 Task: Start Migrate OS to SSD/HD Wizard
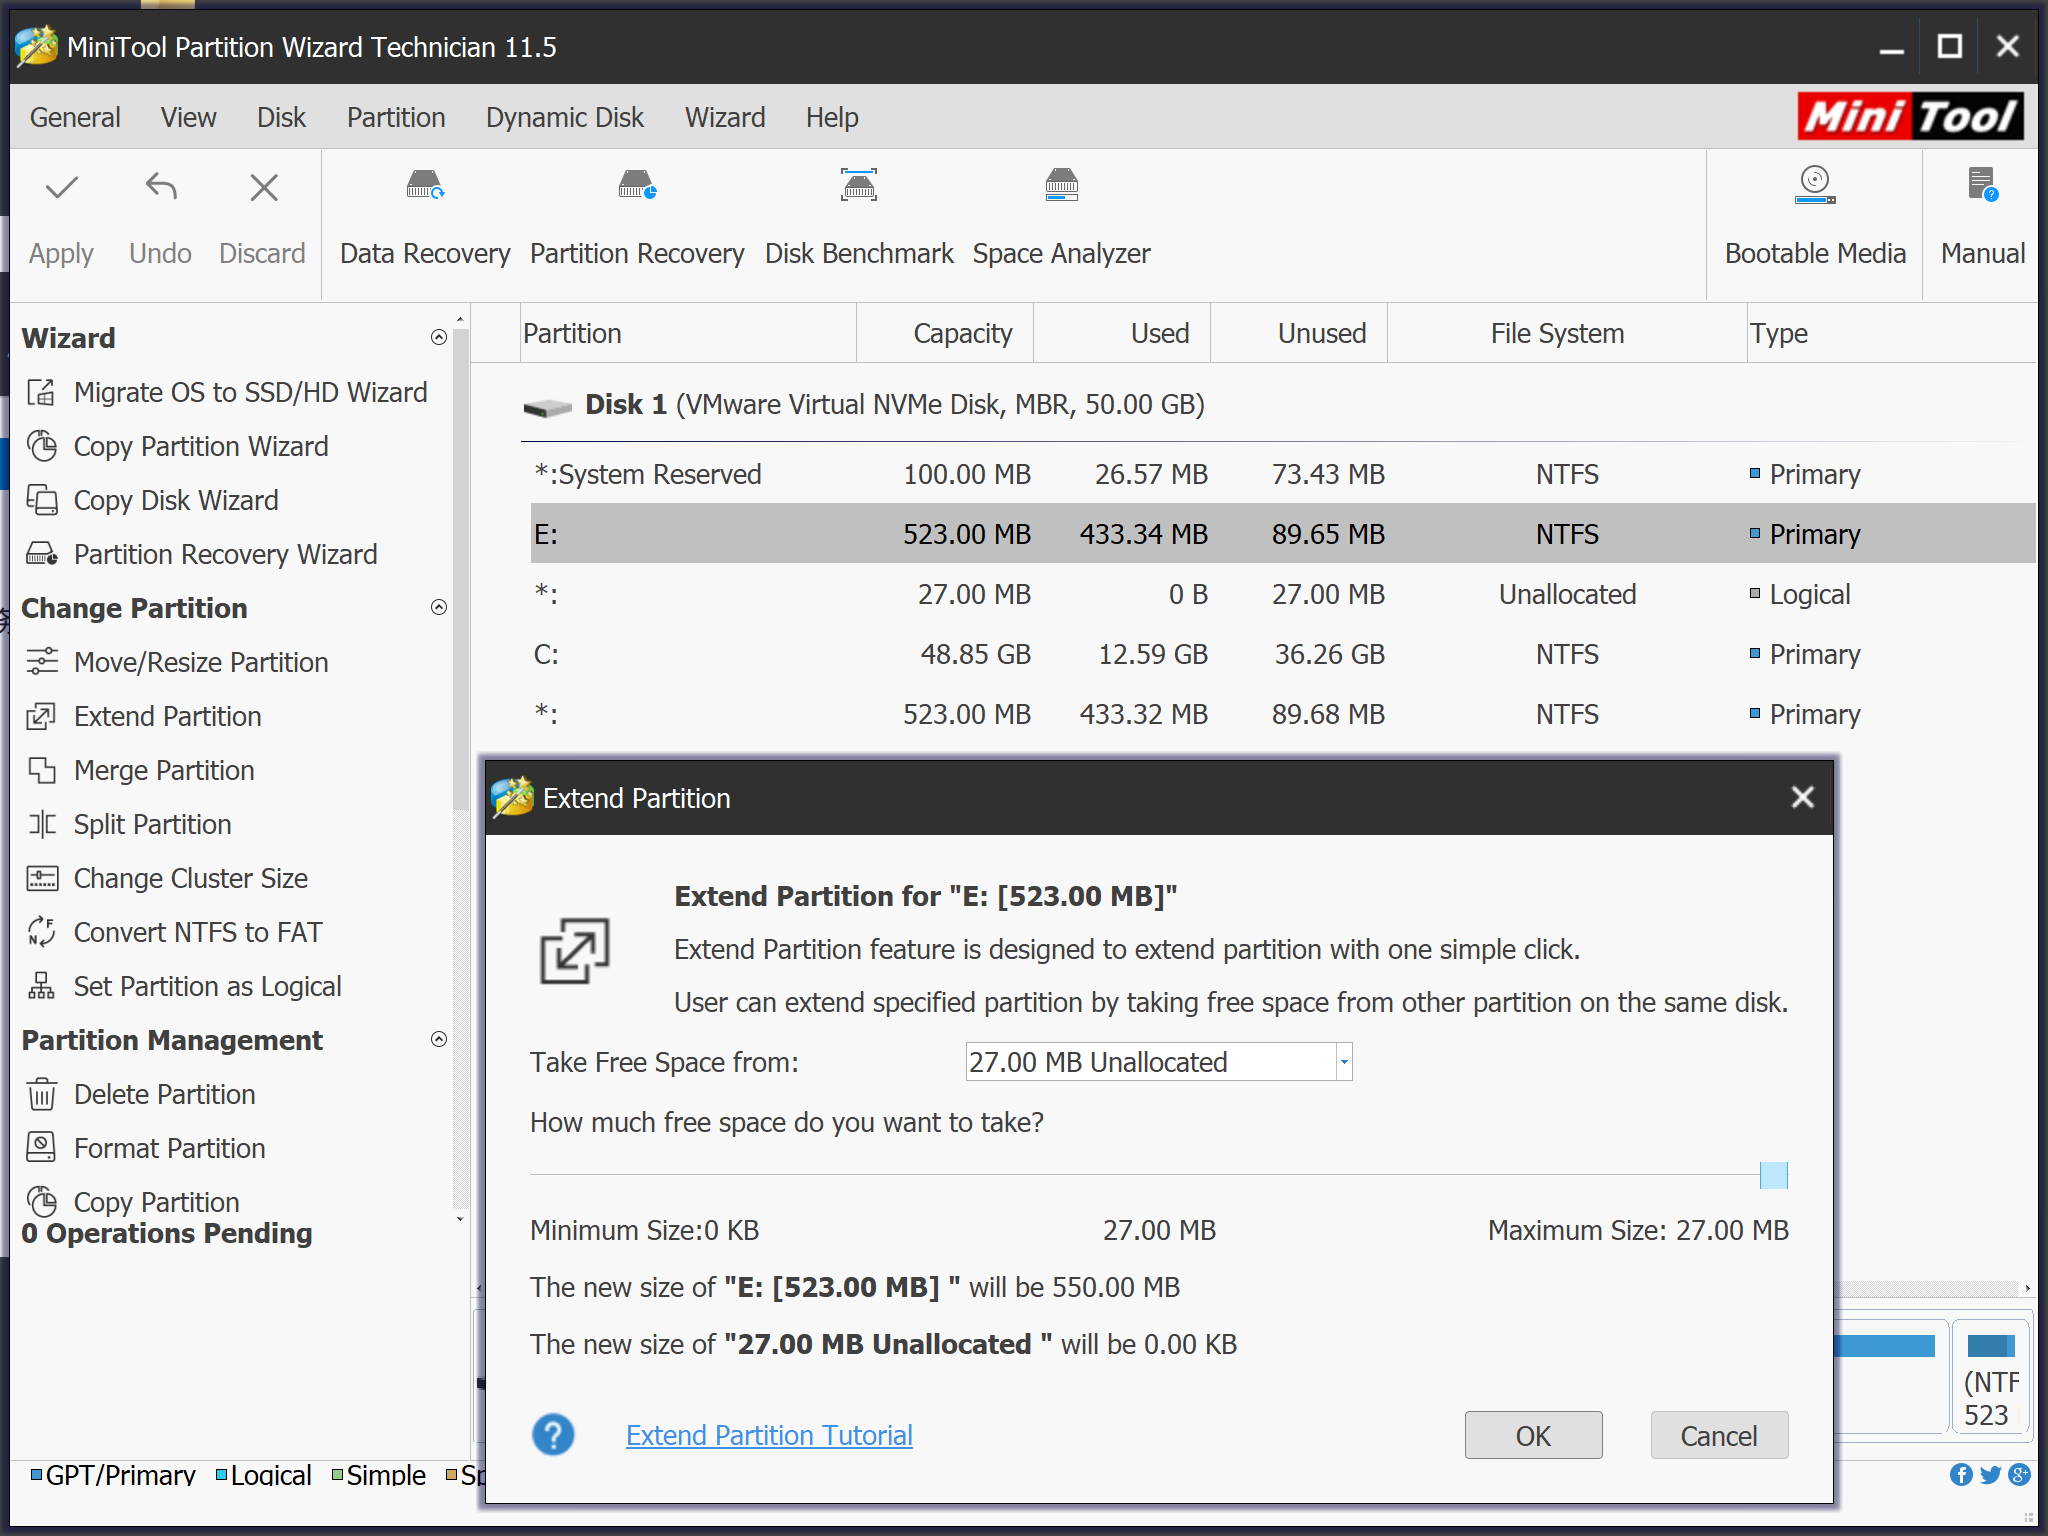(227, 392)
